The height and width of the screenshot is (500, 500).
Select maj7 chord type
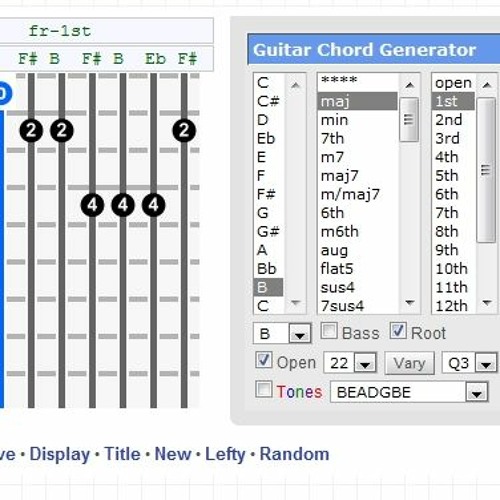[x=358, y=176]
